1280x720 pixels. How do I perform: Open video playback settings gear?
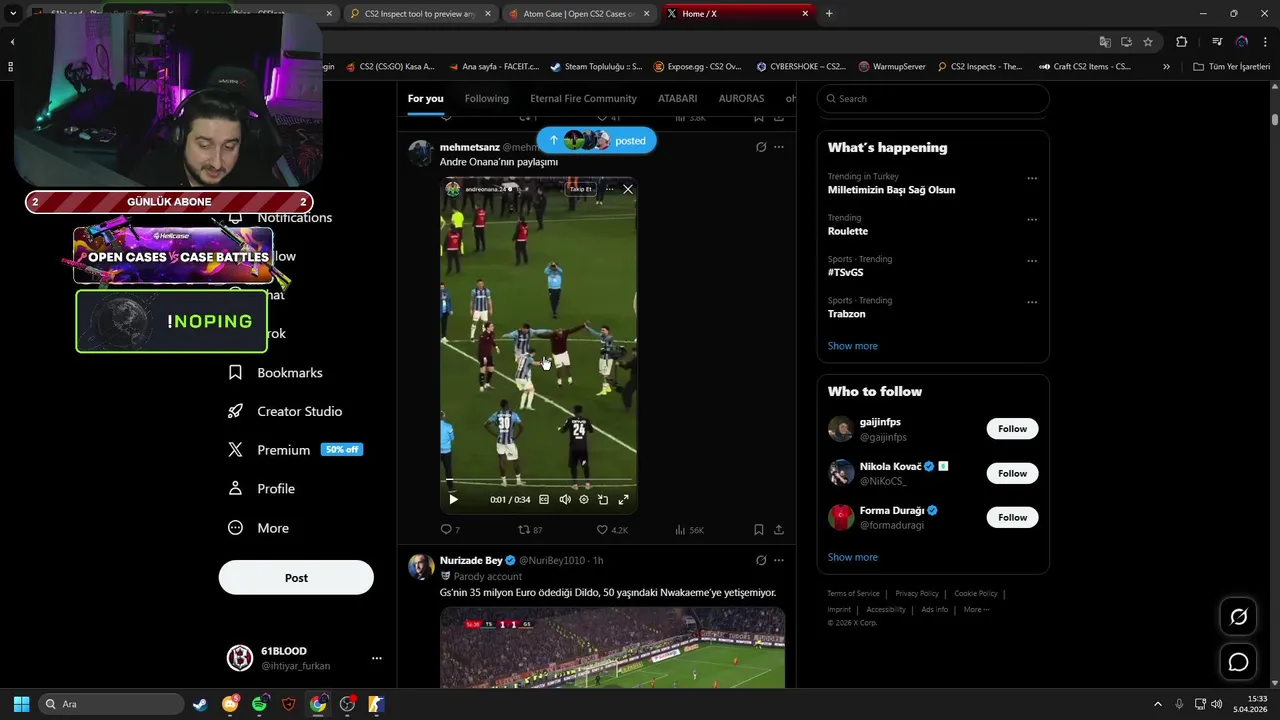tap(584, 499)
